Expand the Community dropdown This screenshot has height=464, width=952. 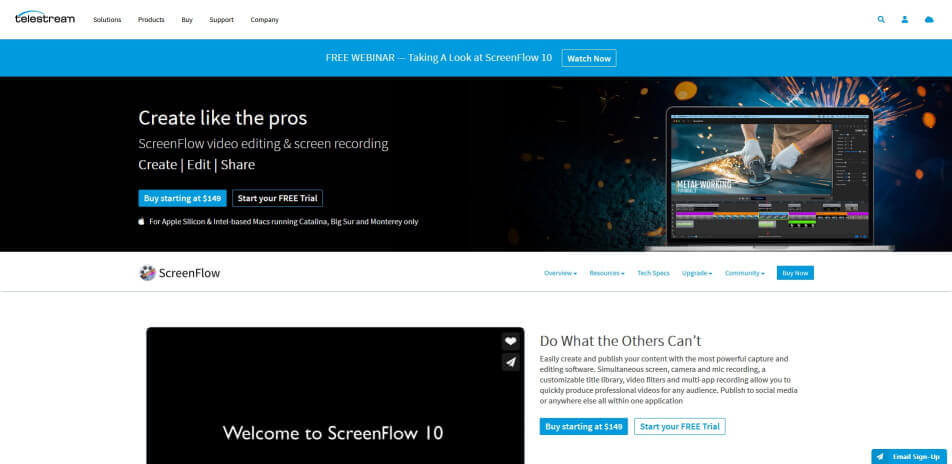[x=745, y=273]
